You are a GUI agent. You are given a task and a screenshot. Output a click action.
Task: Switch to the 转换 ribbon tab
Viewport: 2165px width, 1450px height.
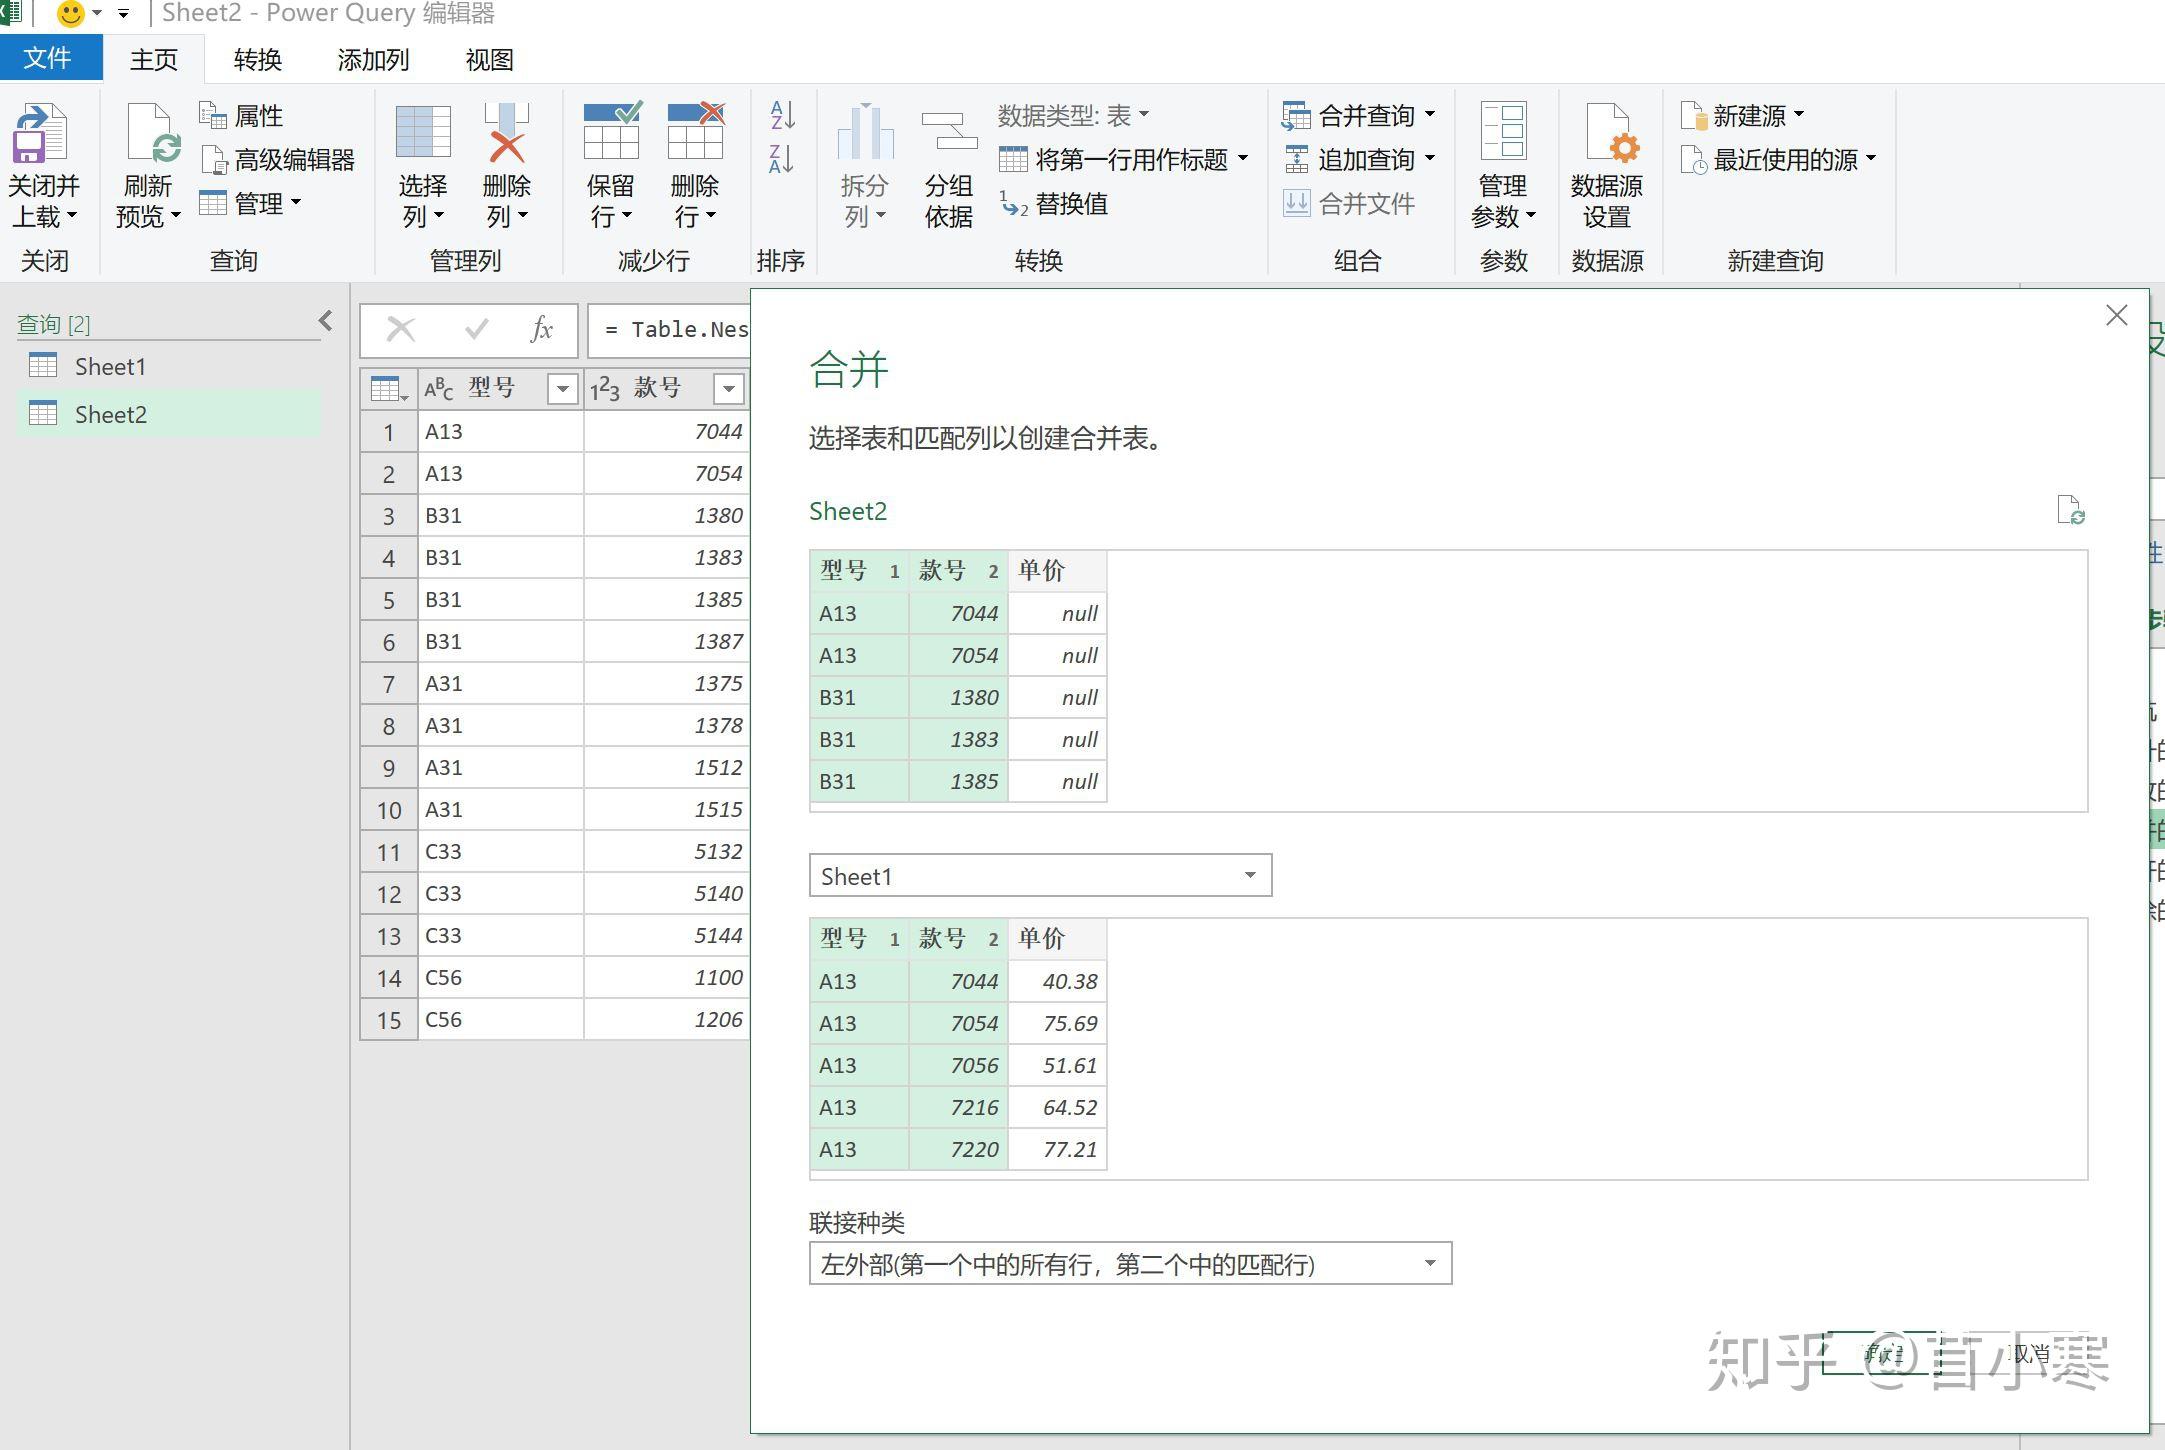[x=257, y=59]
